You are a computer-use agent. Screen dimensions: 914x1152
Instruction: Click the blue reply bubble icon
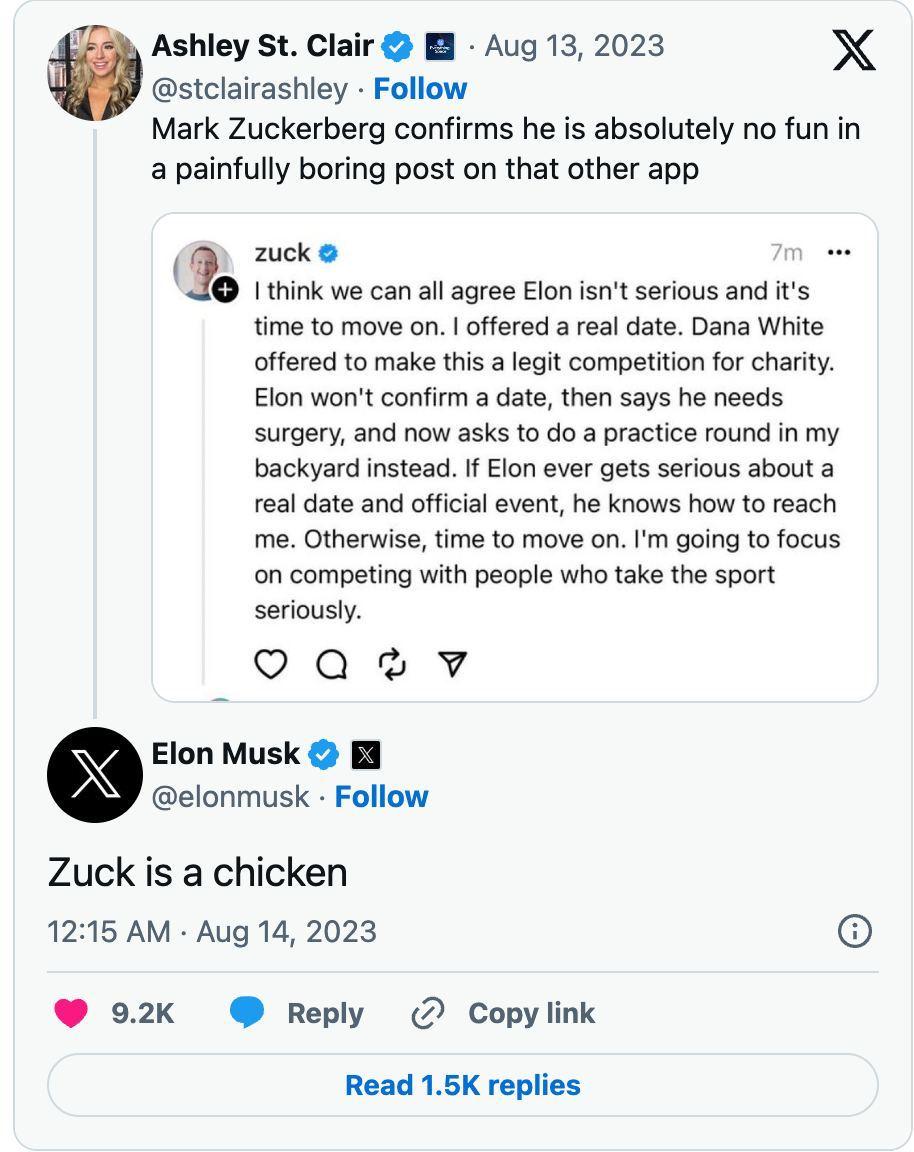(247, 1013)
